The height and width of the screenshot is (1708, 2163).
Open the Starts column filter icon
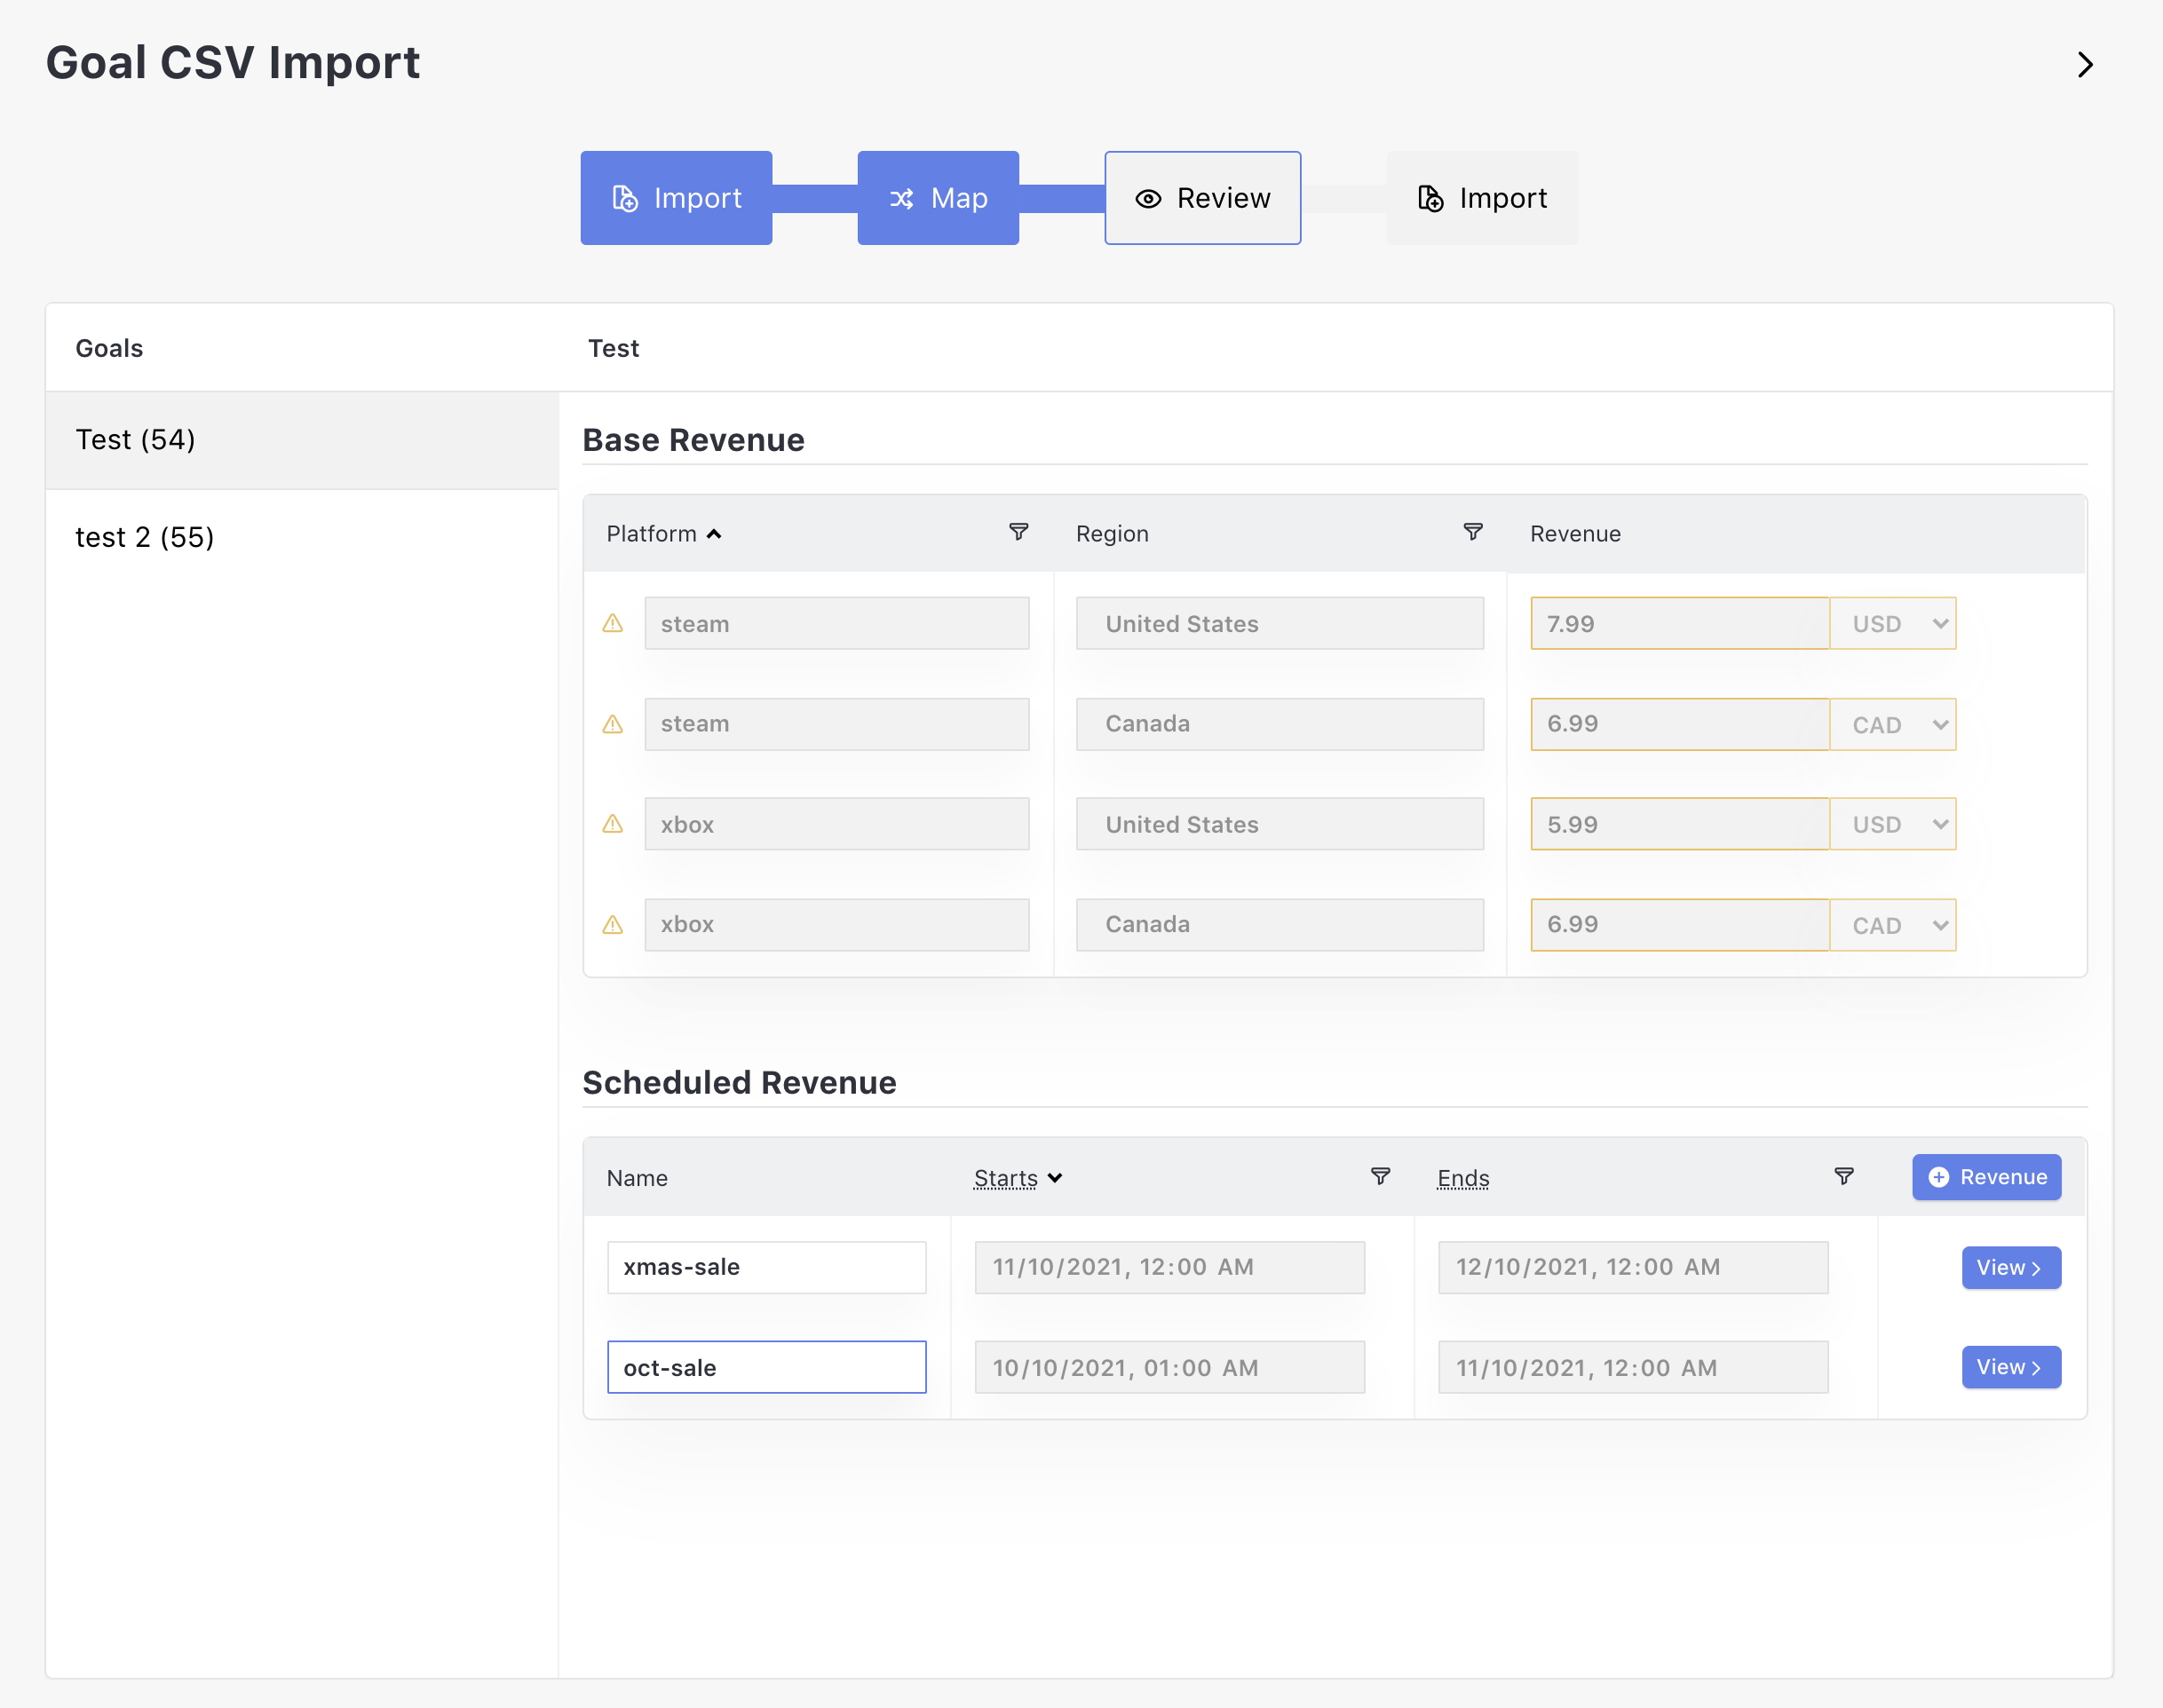pyautogui.click(x=1380, y=1176)
